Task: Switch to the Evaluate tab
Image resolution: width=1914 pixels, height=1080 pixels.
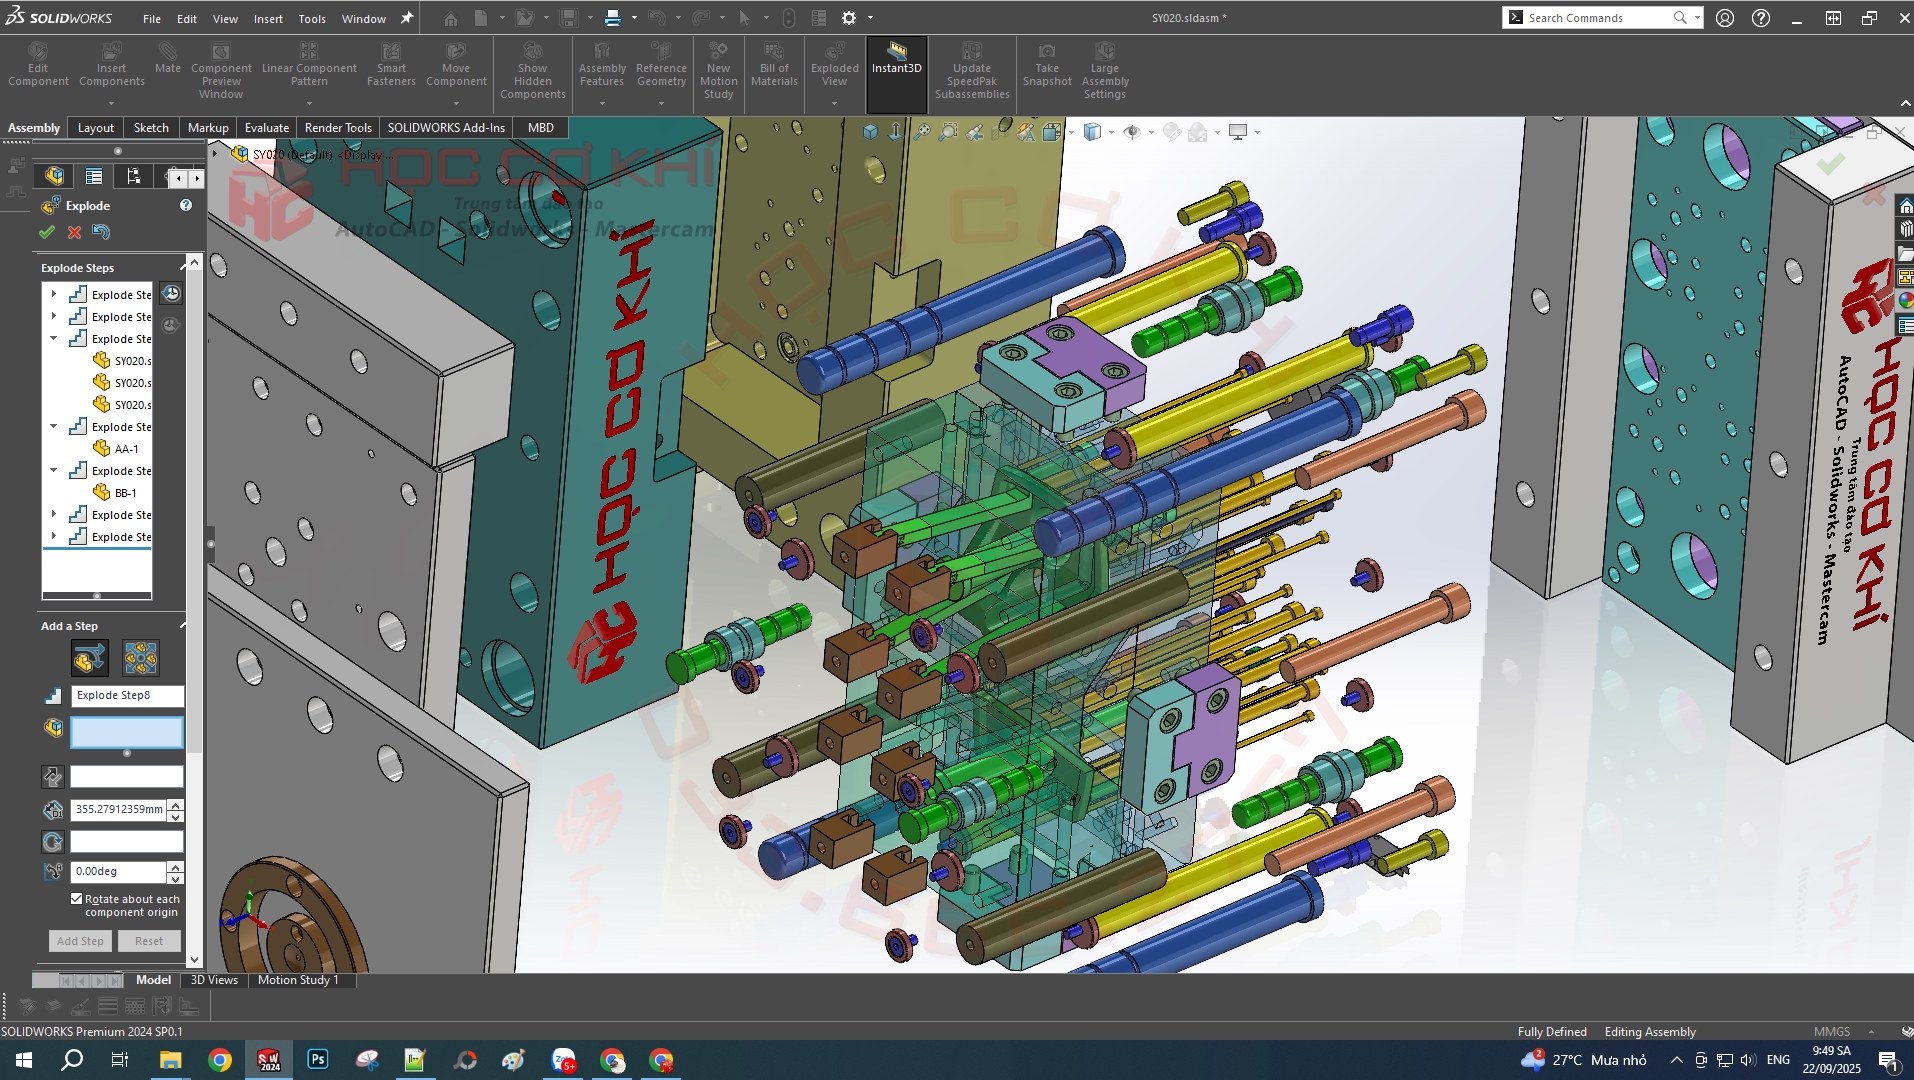Action: pyautogui.click(x=267, y=127)
